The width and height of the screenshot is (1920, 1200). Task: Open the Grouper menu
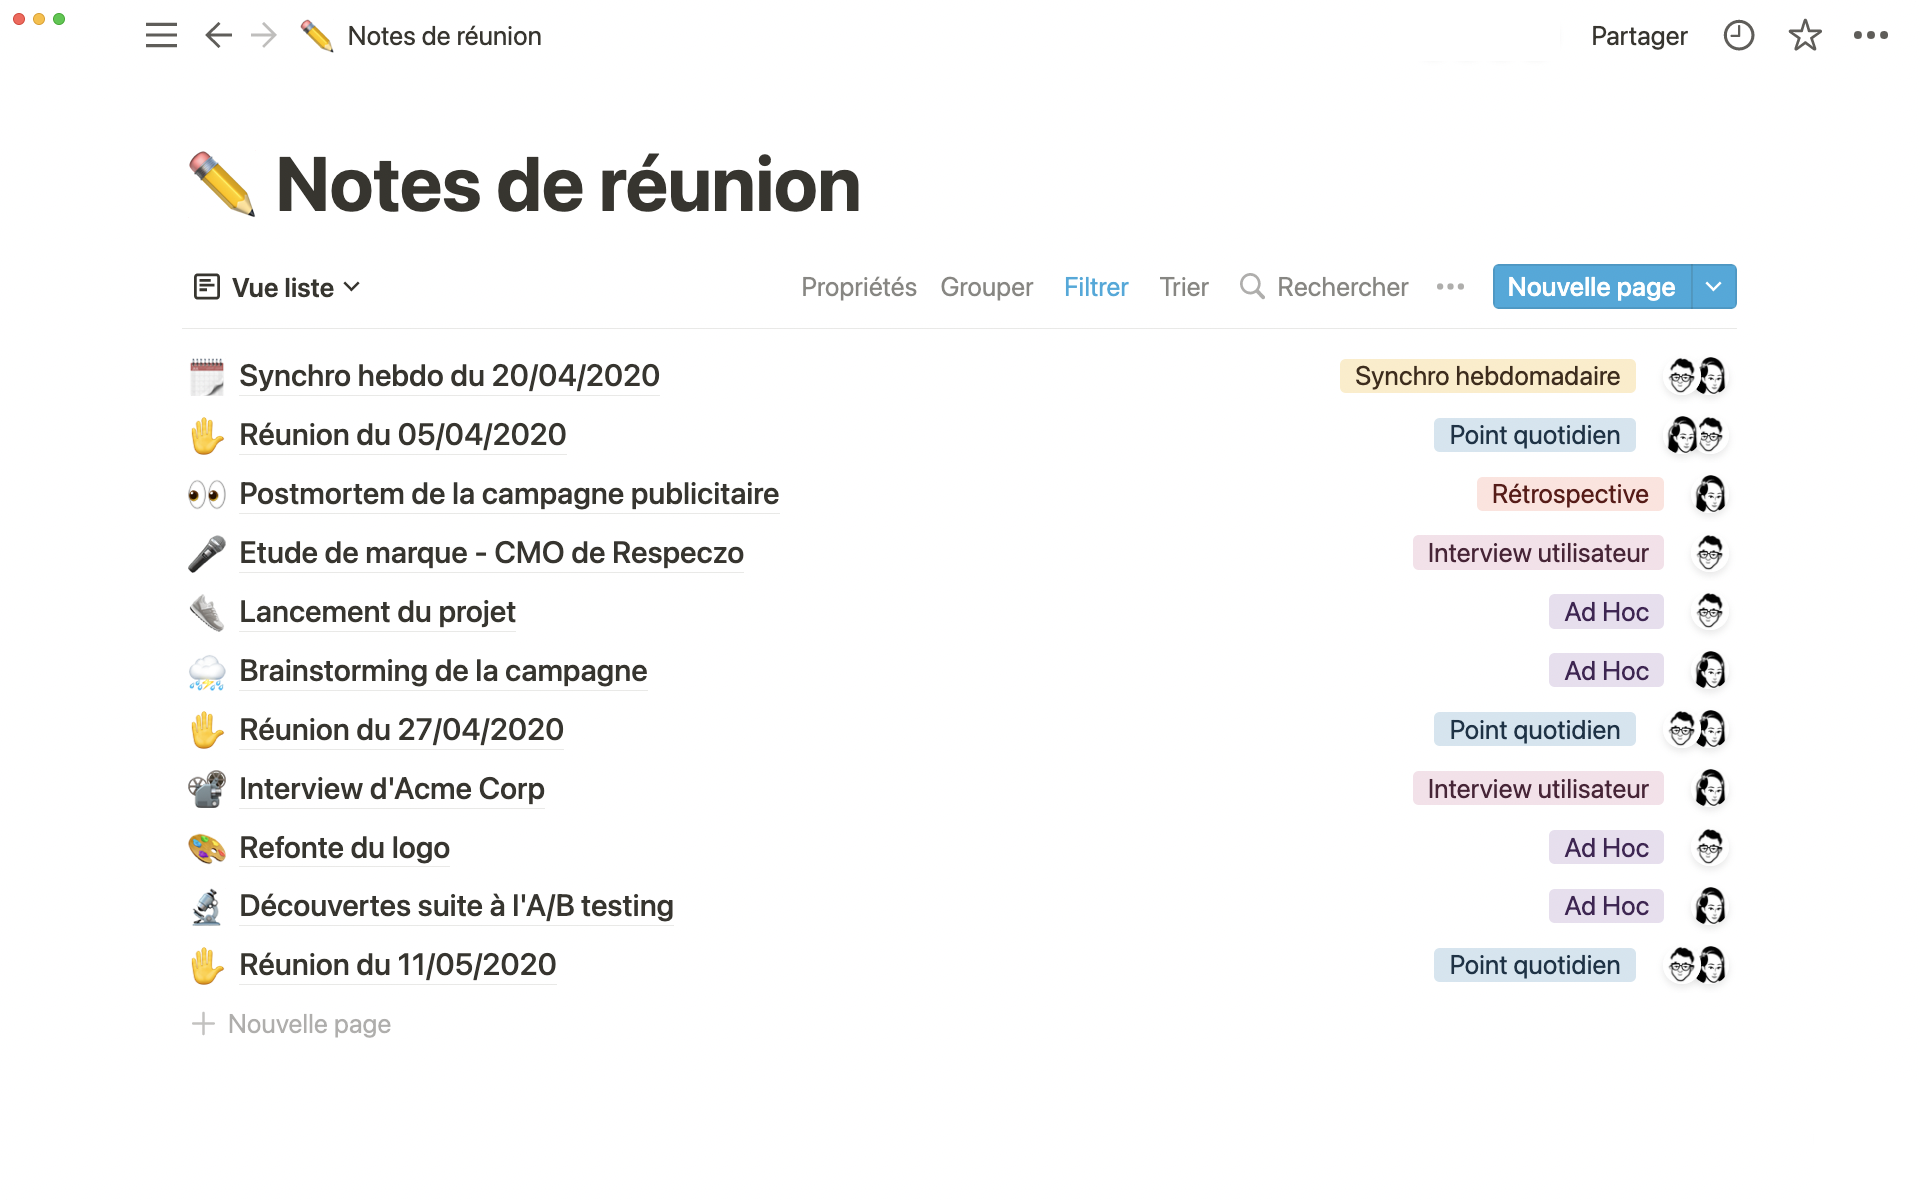pyautogui.click(x=986, y=287)
